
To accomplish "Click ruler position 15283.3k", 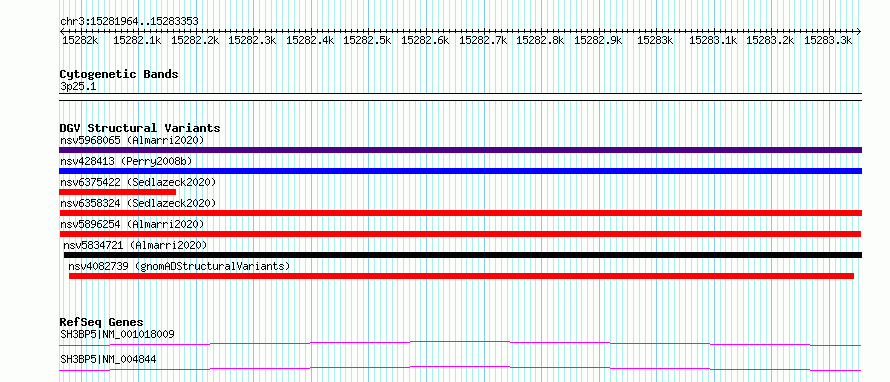I will tap(829, 40).
